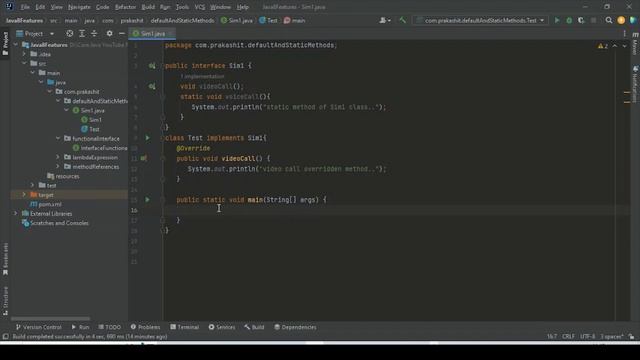Collapse the src folder
This screenshot has height=360, width=640.
click(x=24, y=63)
